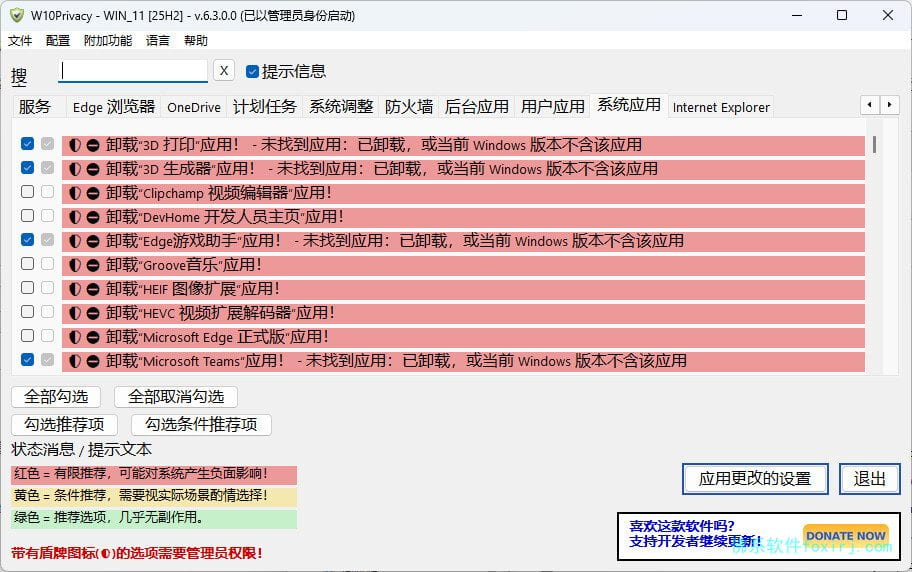
Task: Click the minus icon on the DevHome row
Action: [92, 217]
